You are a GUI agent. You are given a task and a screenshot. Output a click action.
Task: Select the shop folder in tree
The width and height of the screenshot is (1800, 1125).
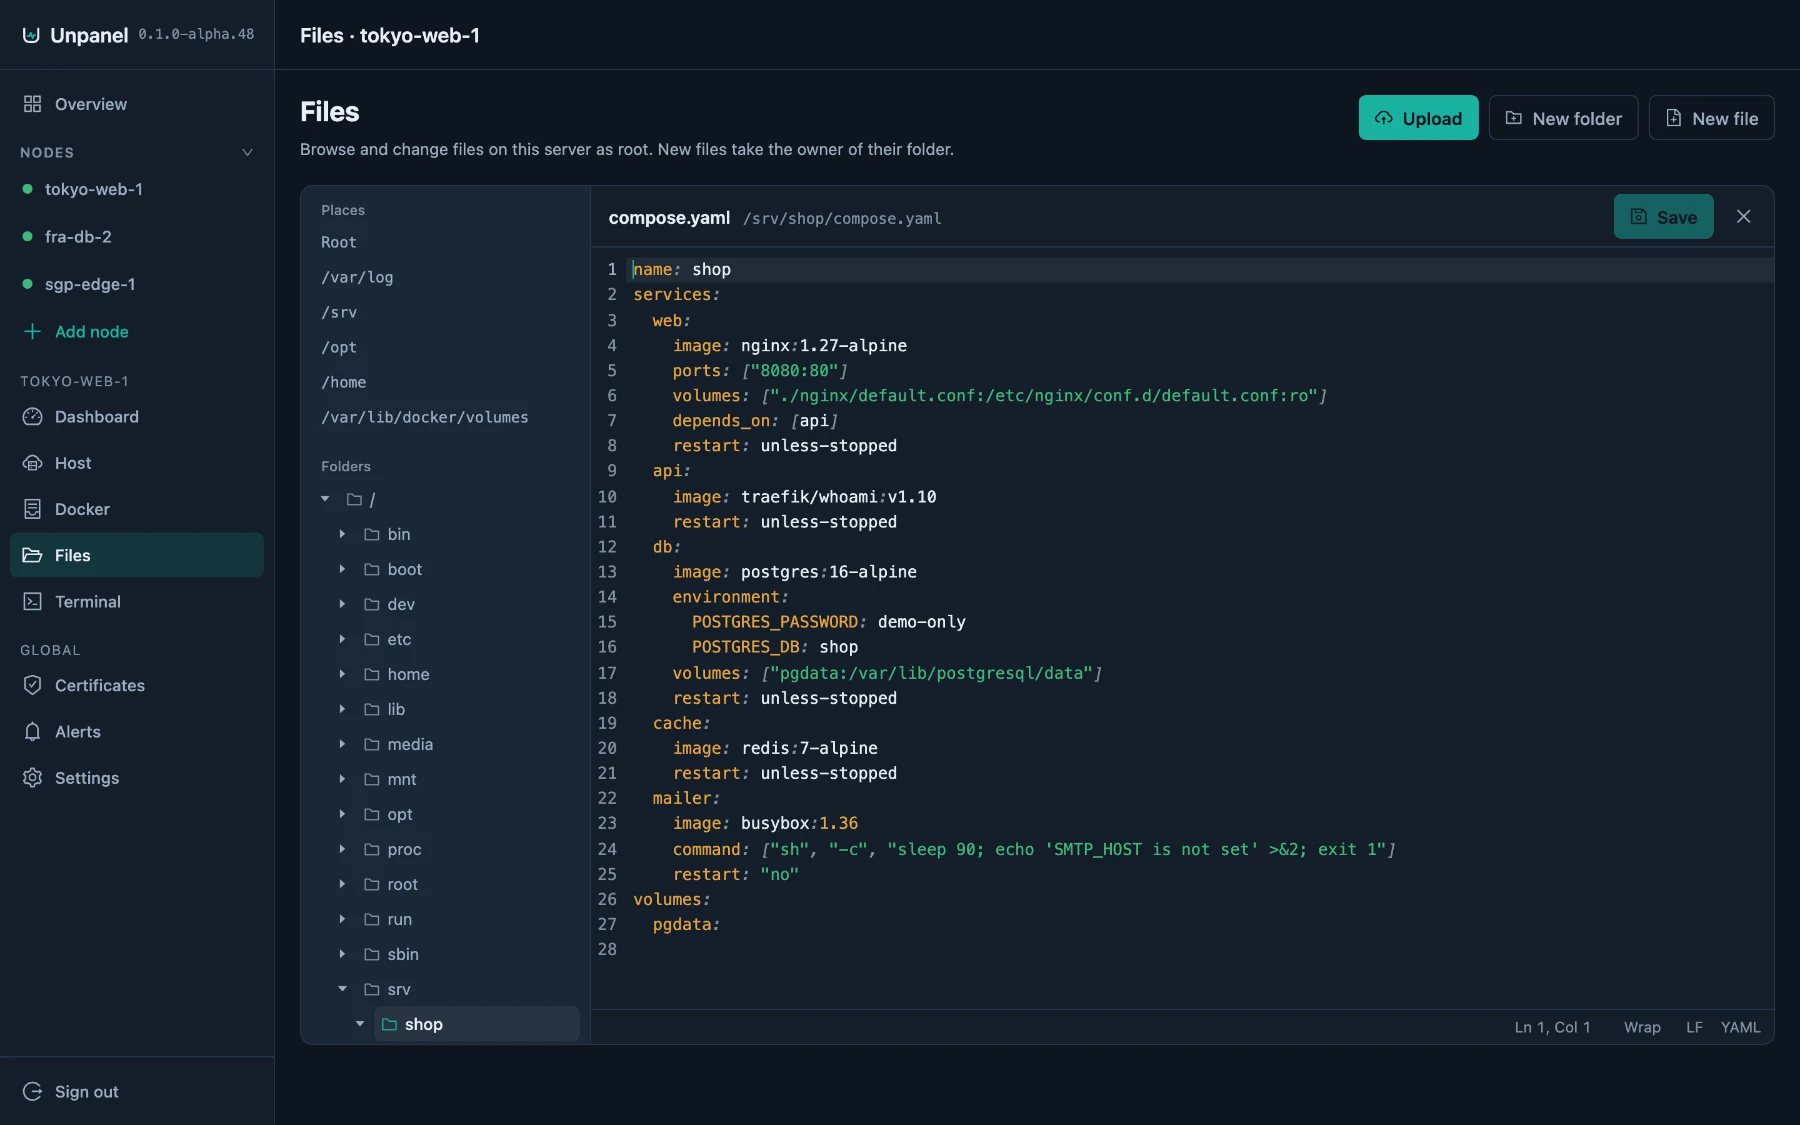point(477,1024)
